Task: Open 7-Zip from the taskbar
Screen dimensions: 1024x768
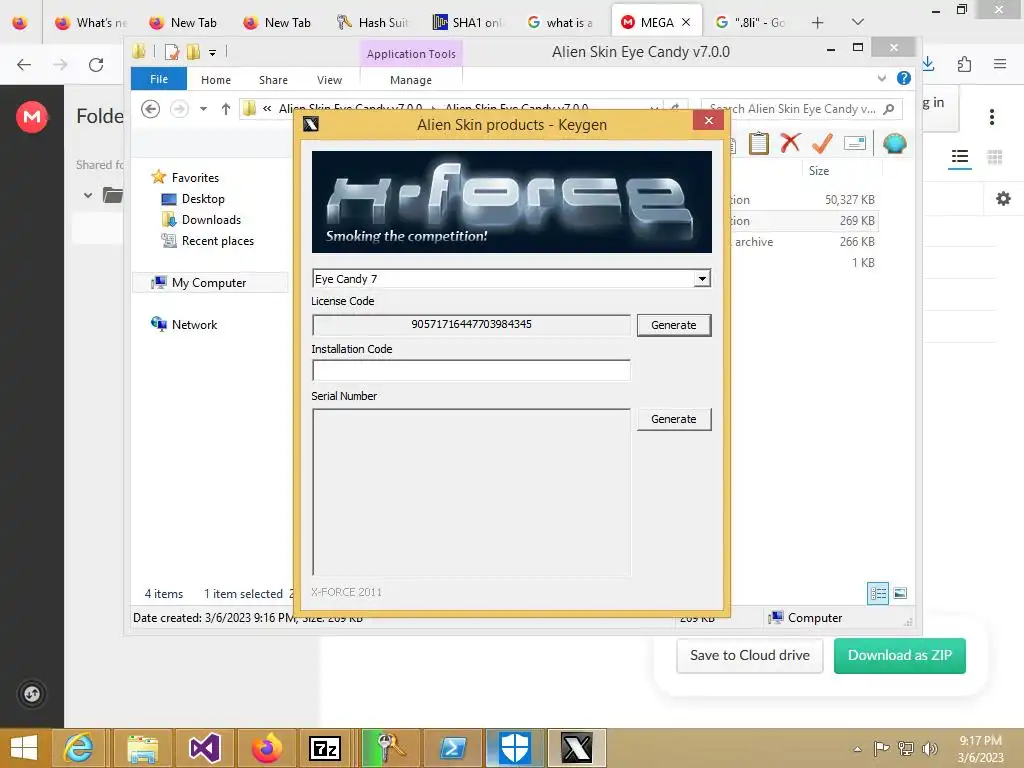Action: pos(325,748)
